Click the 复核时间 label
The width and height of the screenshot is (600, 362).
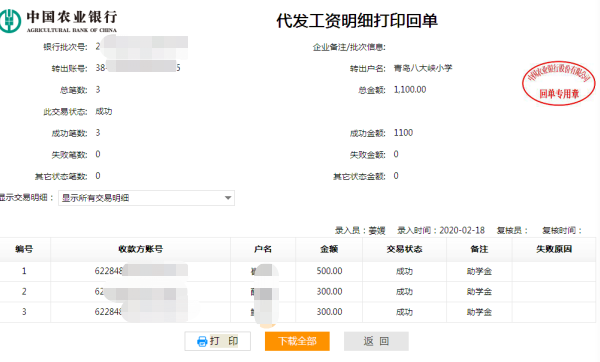[562, 230]
